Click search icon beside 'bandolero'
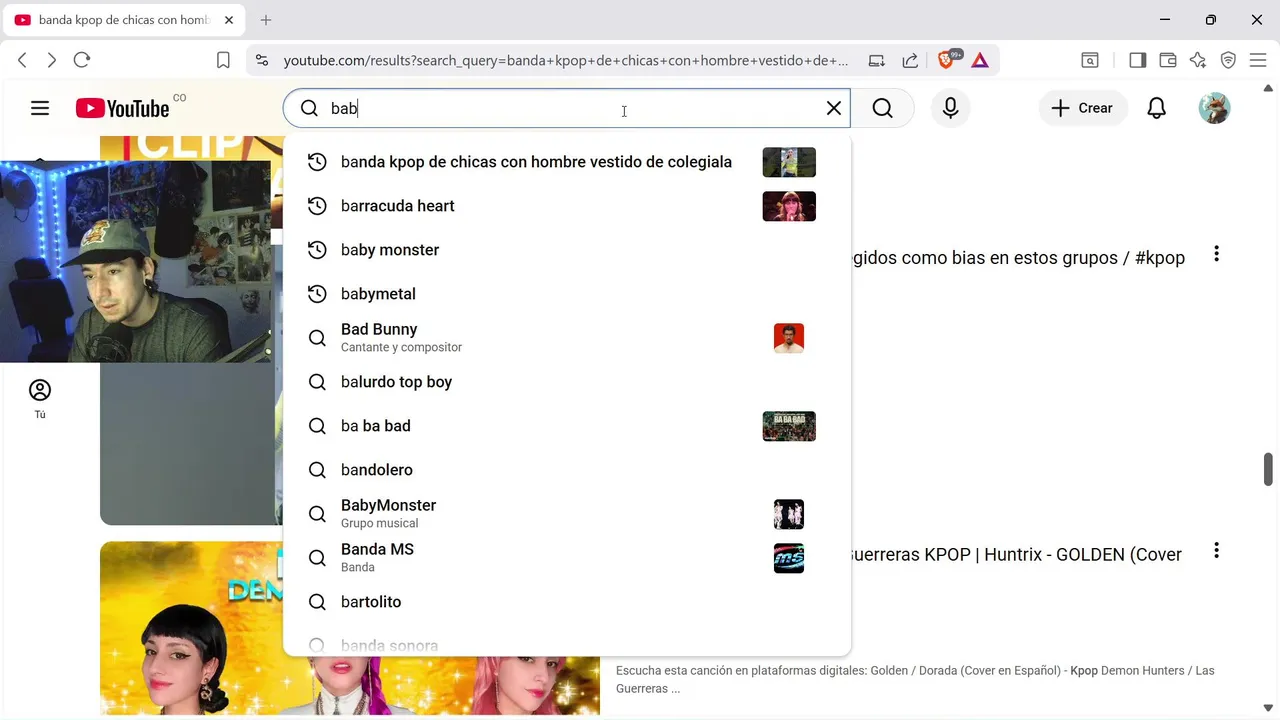Image resolution: width=1280 pixels, height=720 pixels. (x=317, y=470)
